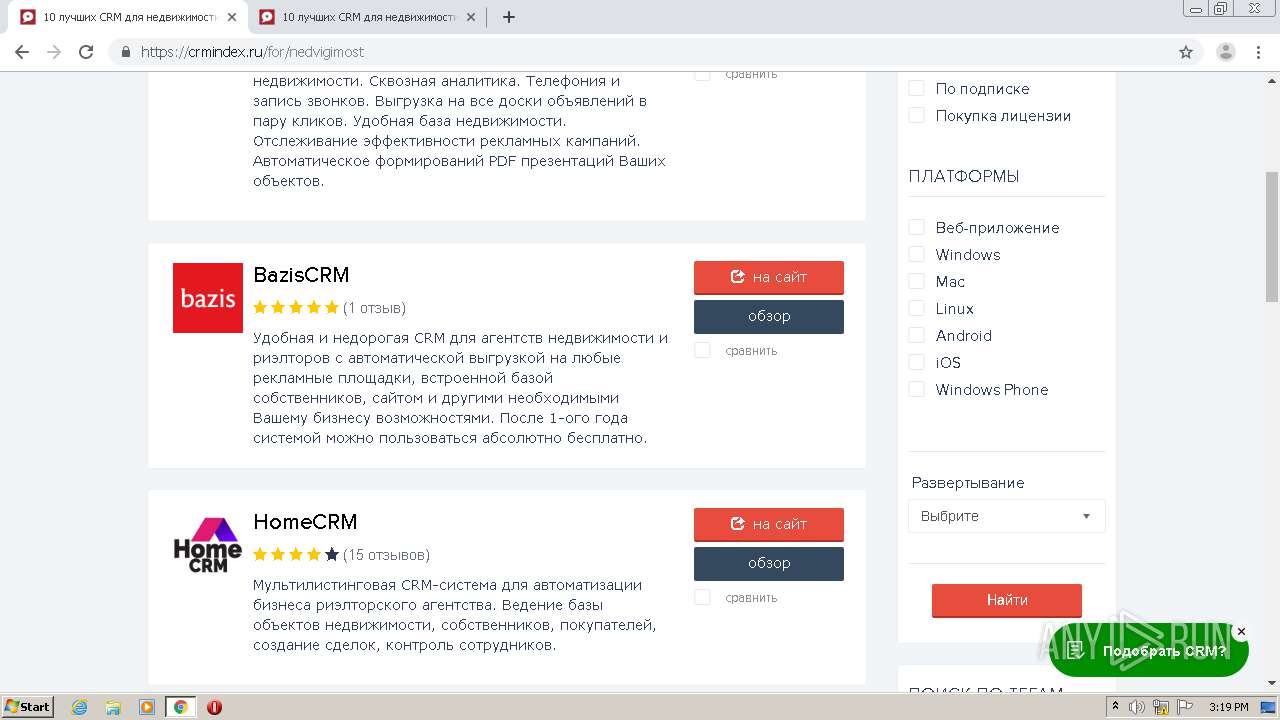Tick the Android platform checkbox
This screenshot has width=1280, height=720.
point(916,335)
